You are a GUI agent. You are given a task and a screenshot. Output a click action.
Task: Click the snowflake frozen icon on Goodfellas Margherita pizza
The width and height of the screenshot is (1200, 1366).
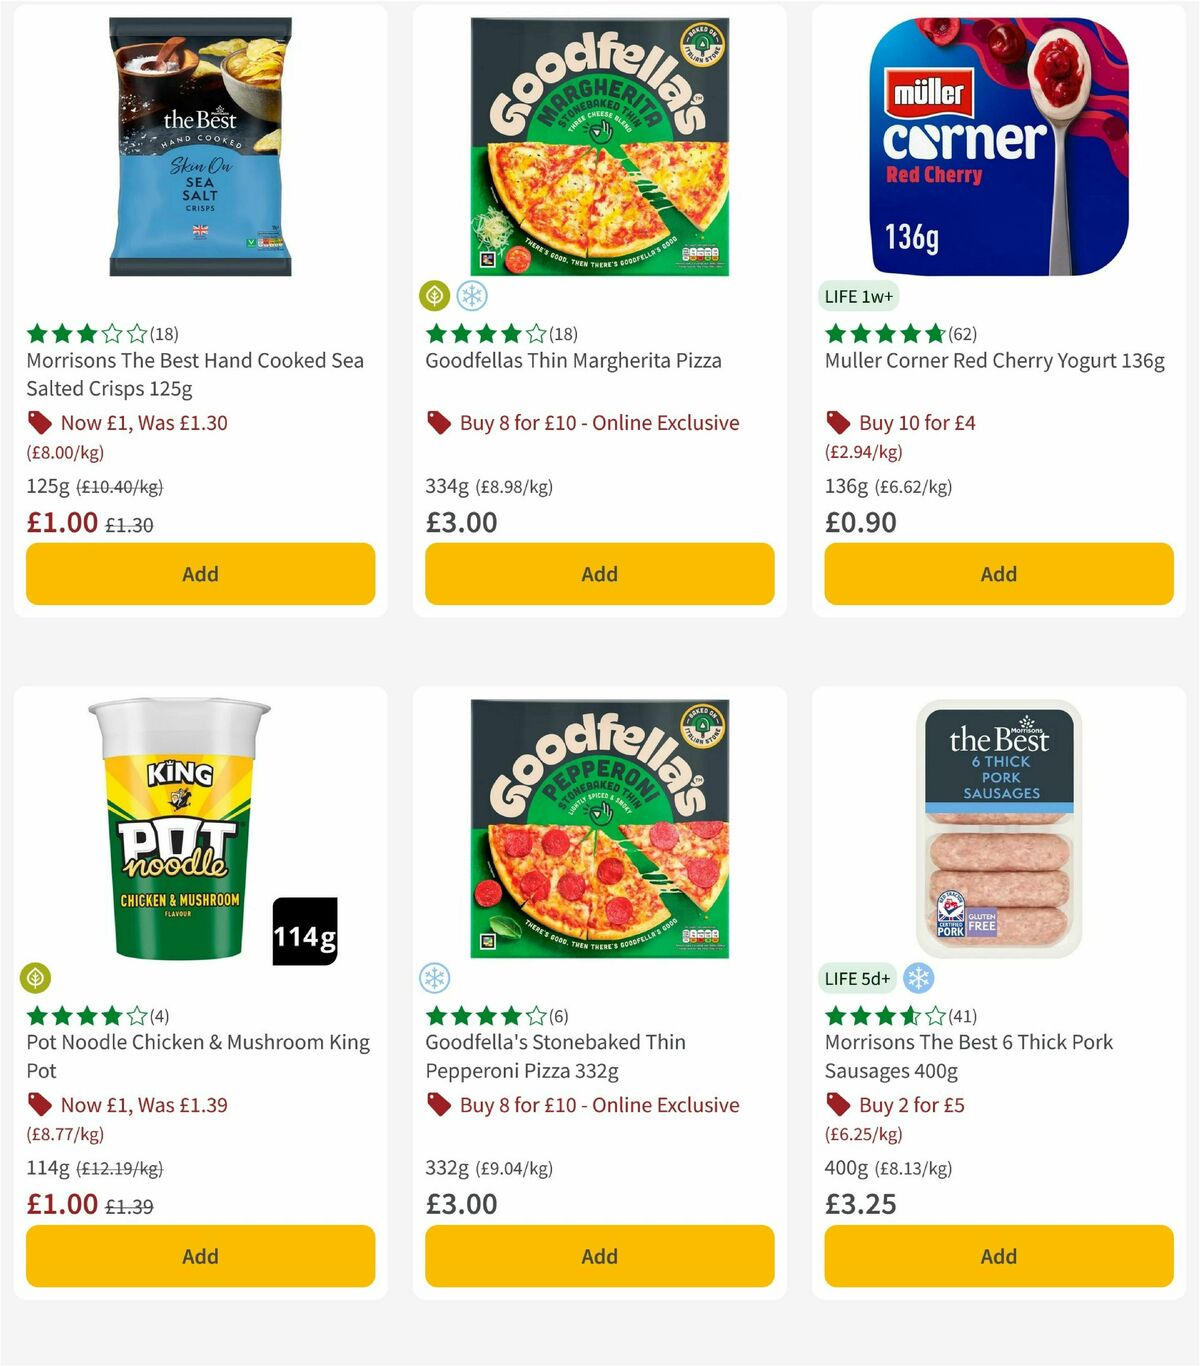[473, 296]
